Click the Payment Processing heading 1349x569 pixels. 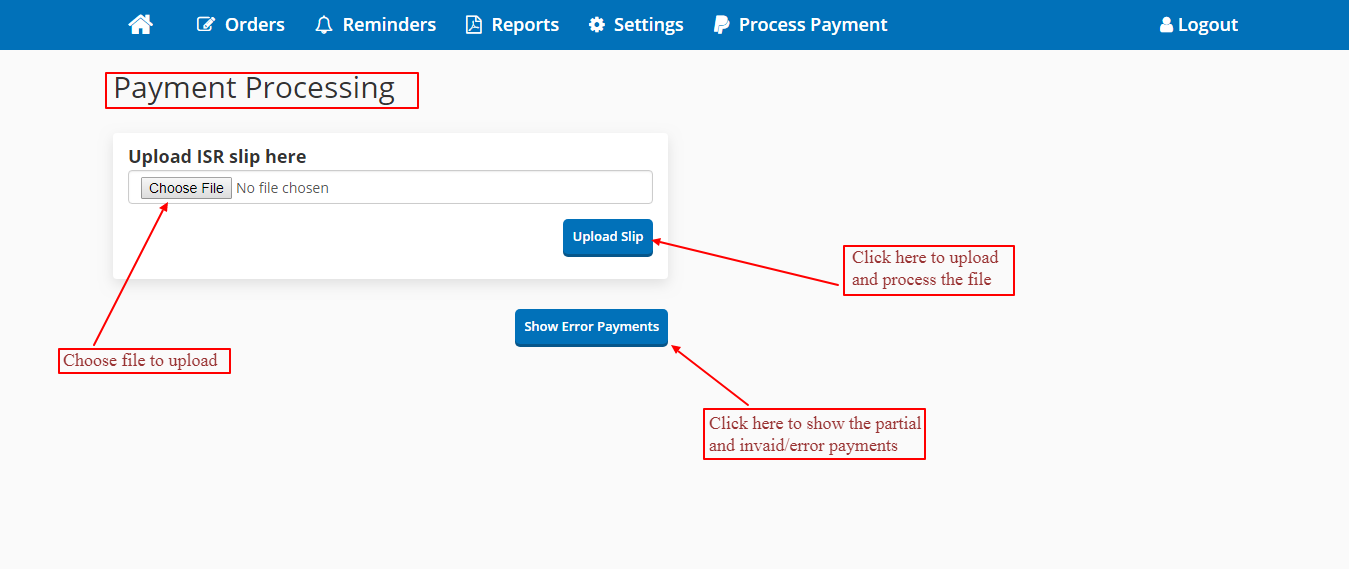pos(254,88)
